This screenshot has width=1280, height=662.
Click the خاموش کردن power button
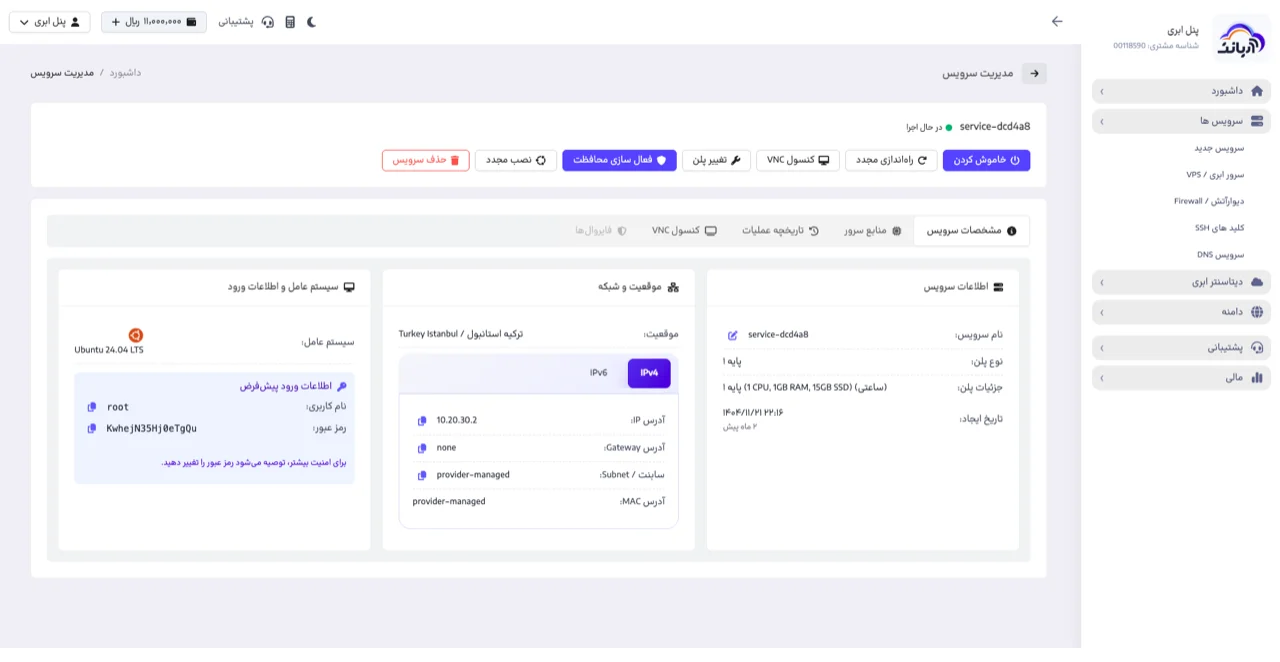point(986,160)
